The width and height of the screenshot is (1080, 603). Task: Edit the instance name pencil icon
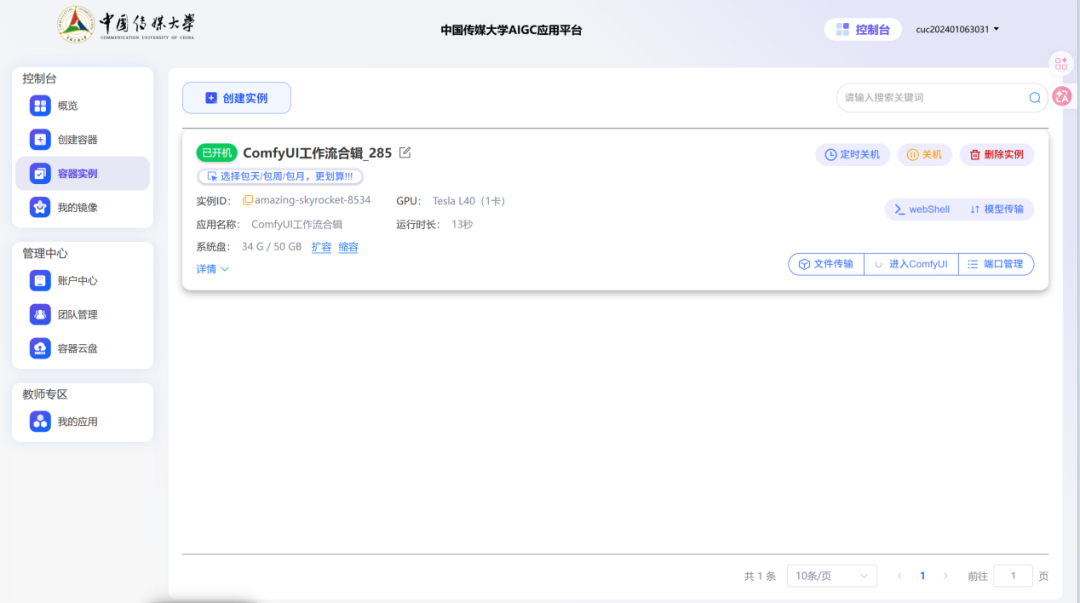coord(405,152)
